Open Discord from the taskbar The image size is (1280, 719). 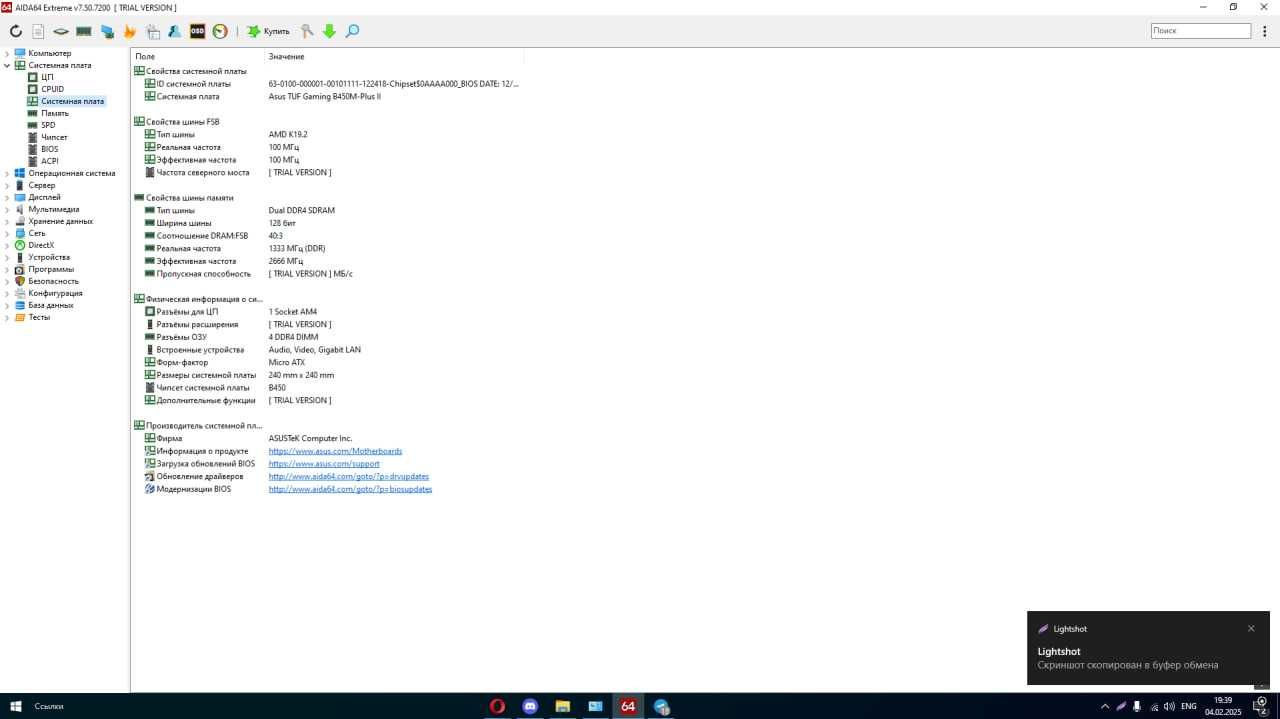pos(530,706)
